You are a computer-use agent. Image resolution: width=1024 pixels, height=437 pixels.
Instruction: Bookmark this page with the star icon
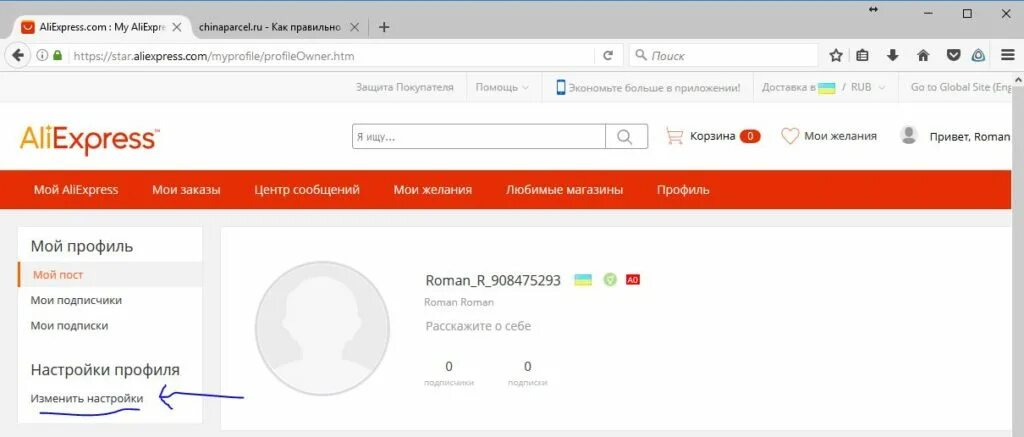tap(836, 56)
